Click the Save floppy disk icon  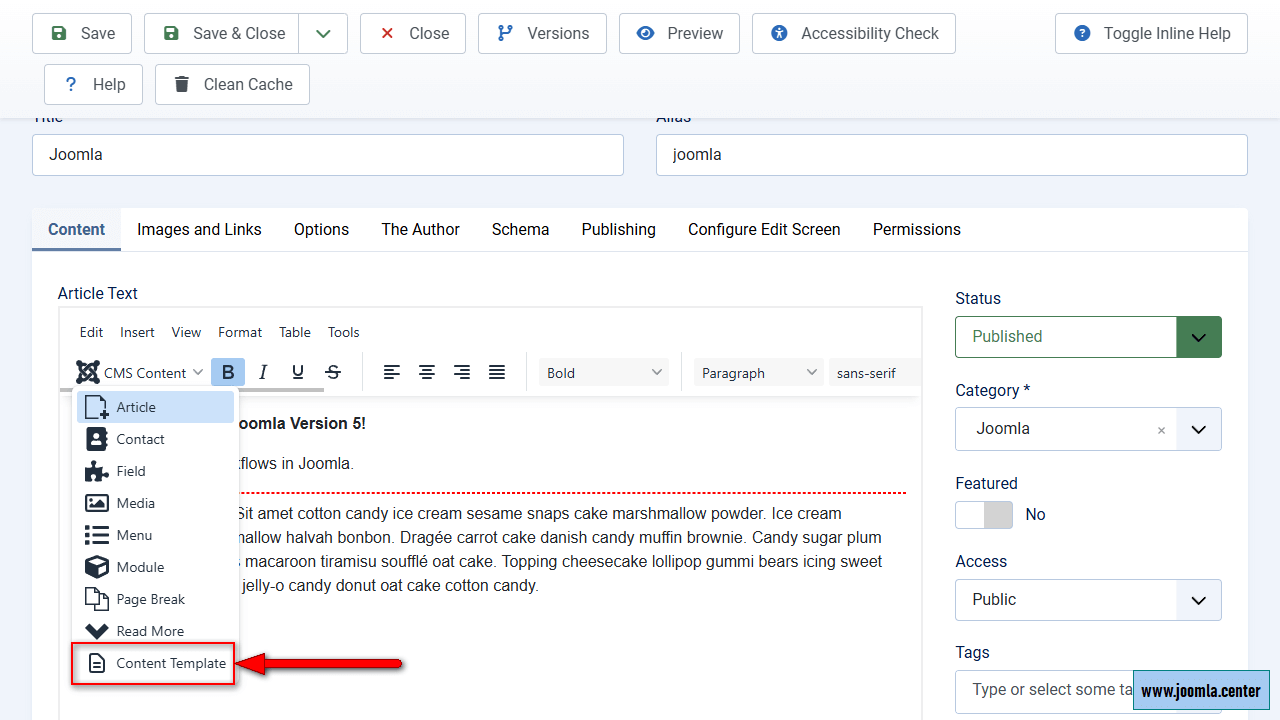[59, 33]
